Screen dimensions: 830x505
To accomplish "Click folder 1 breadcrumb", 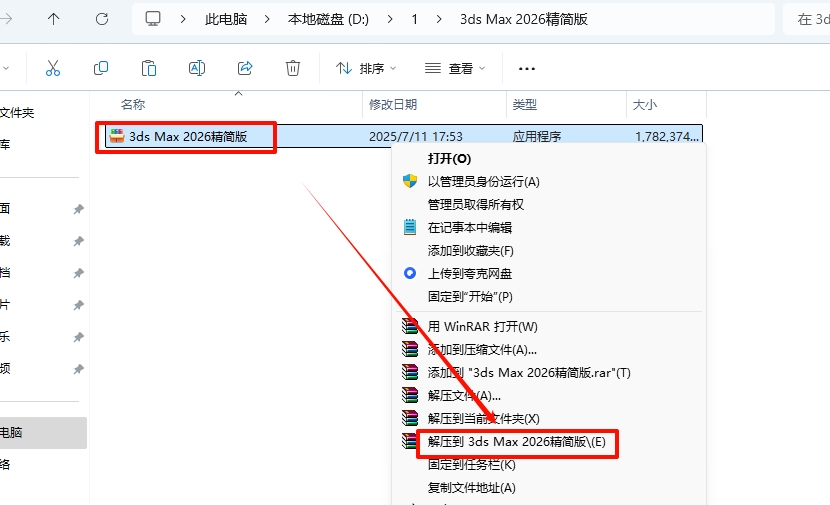I will coord(414,20).
